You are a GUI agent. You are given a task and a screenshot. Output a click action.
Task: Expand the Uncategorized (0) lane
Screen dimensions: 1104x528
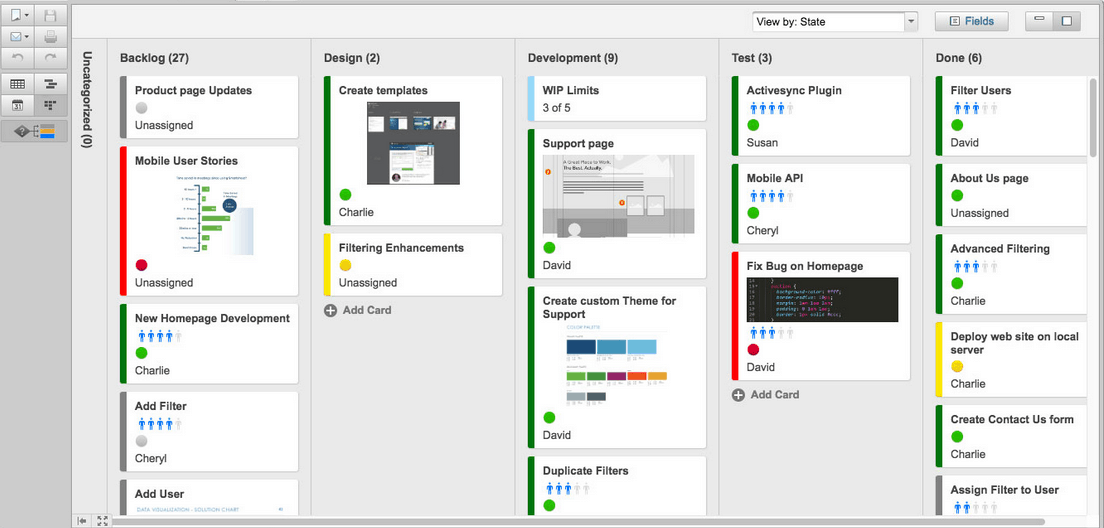click(x=87, y=100)
